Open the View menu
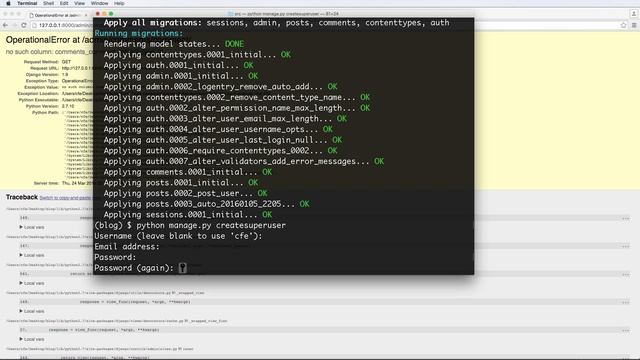The width and height of the screenshot is (640, 360). (80, 3)
